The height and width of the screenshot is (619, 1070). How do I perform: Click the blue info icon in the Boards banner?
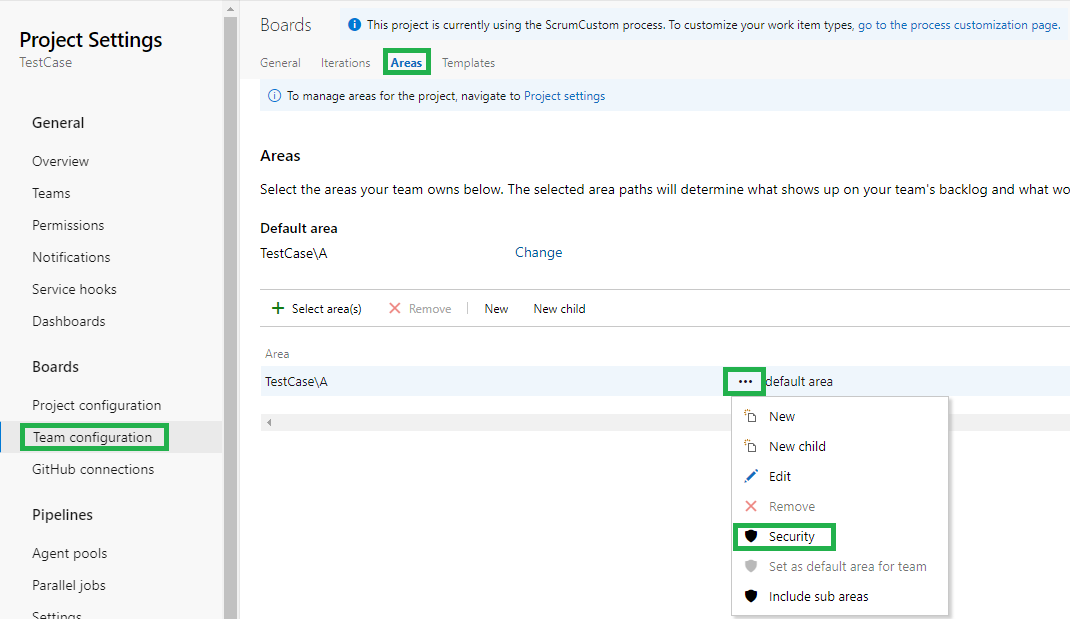[353, 25]
